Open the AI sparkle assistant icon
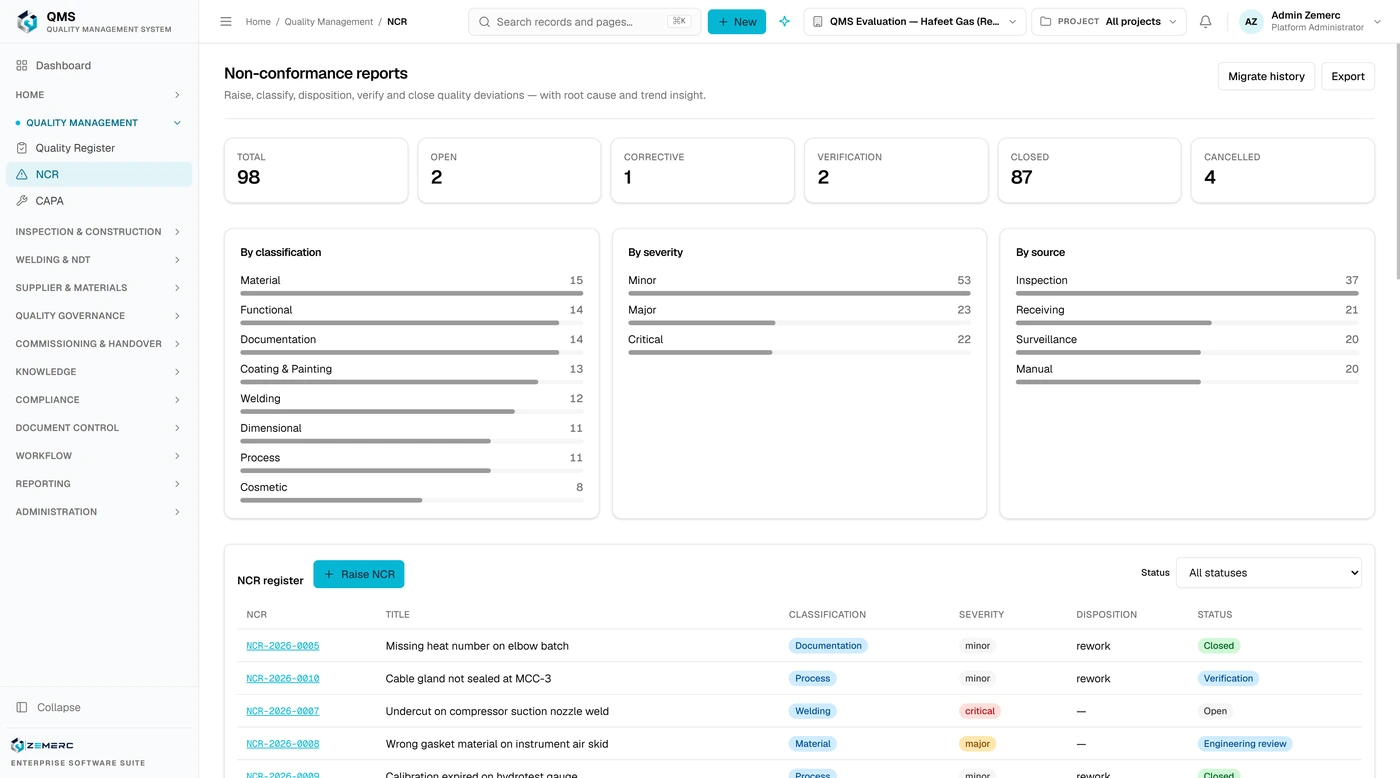 click(784, 22)
